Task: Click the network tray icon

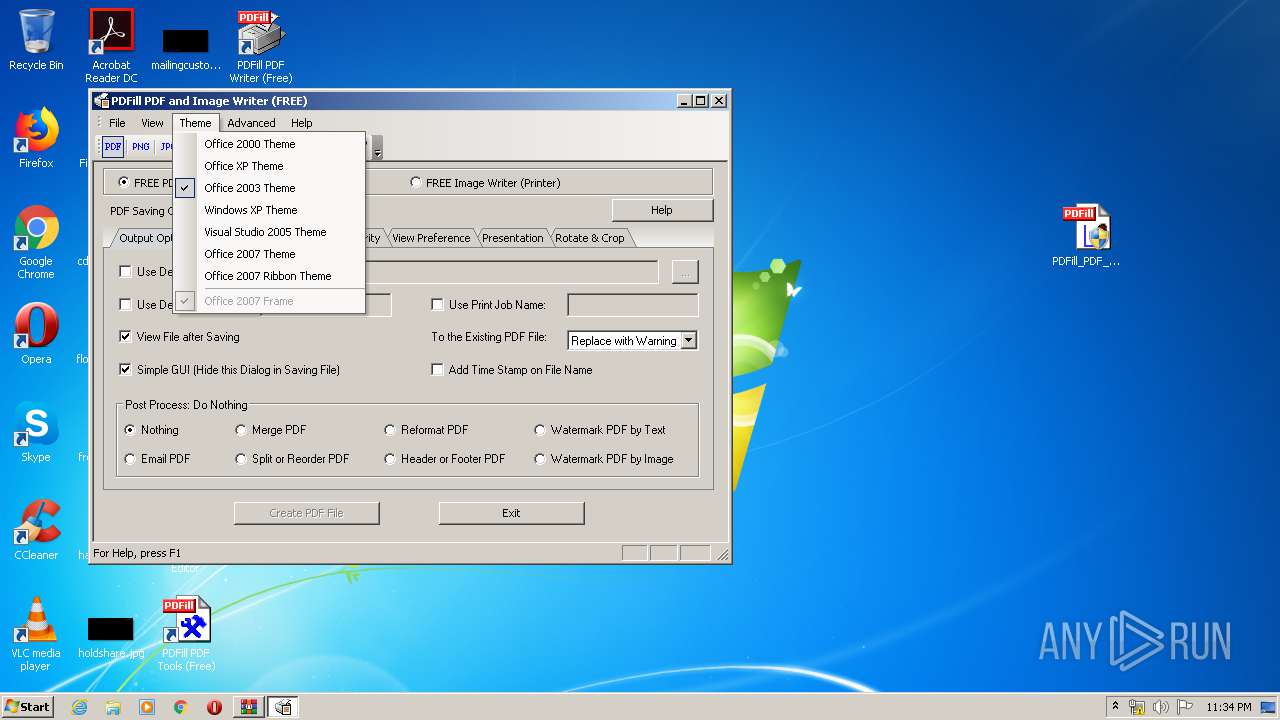Action: tap(1137, 707)
